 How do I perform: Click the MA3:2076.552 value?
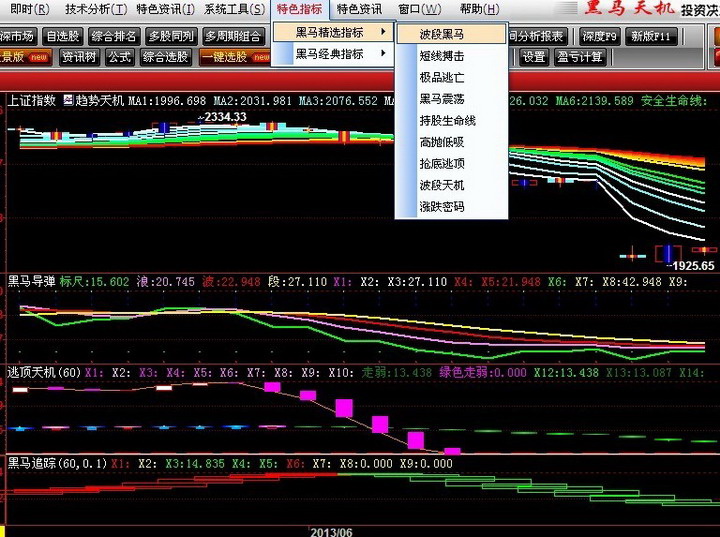click(338, 101)
